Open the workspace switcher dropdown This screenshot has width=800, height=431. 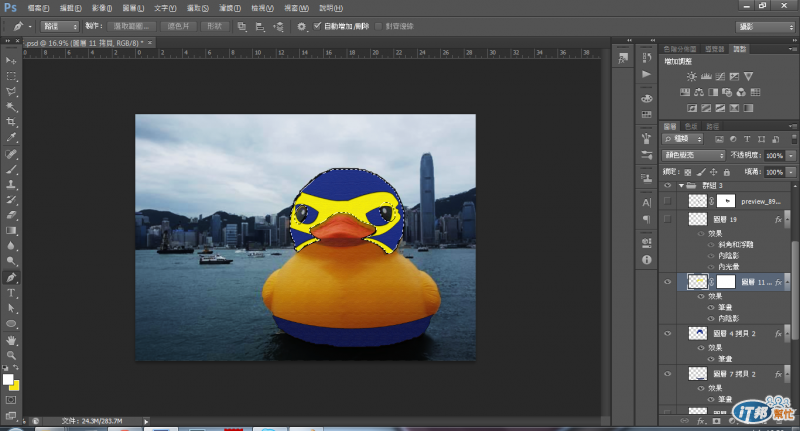pos(765,27)
